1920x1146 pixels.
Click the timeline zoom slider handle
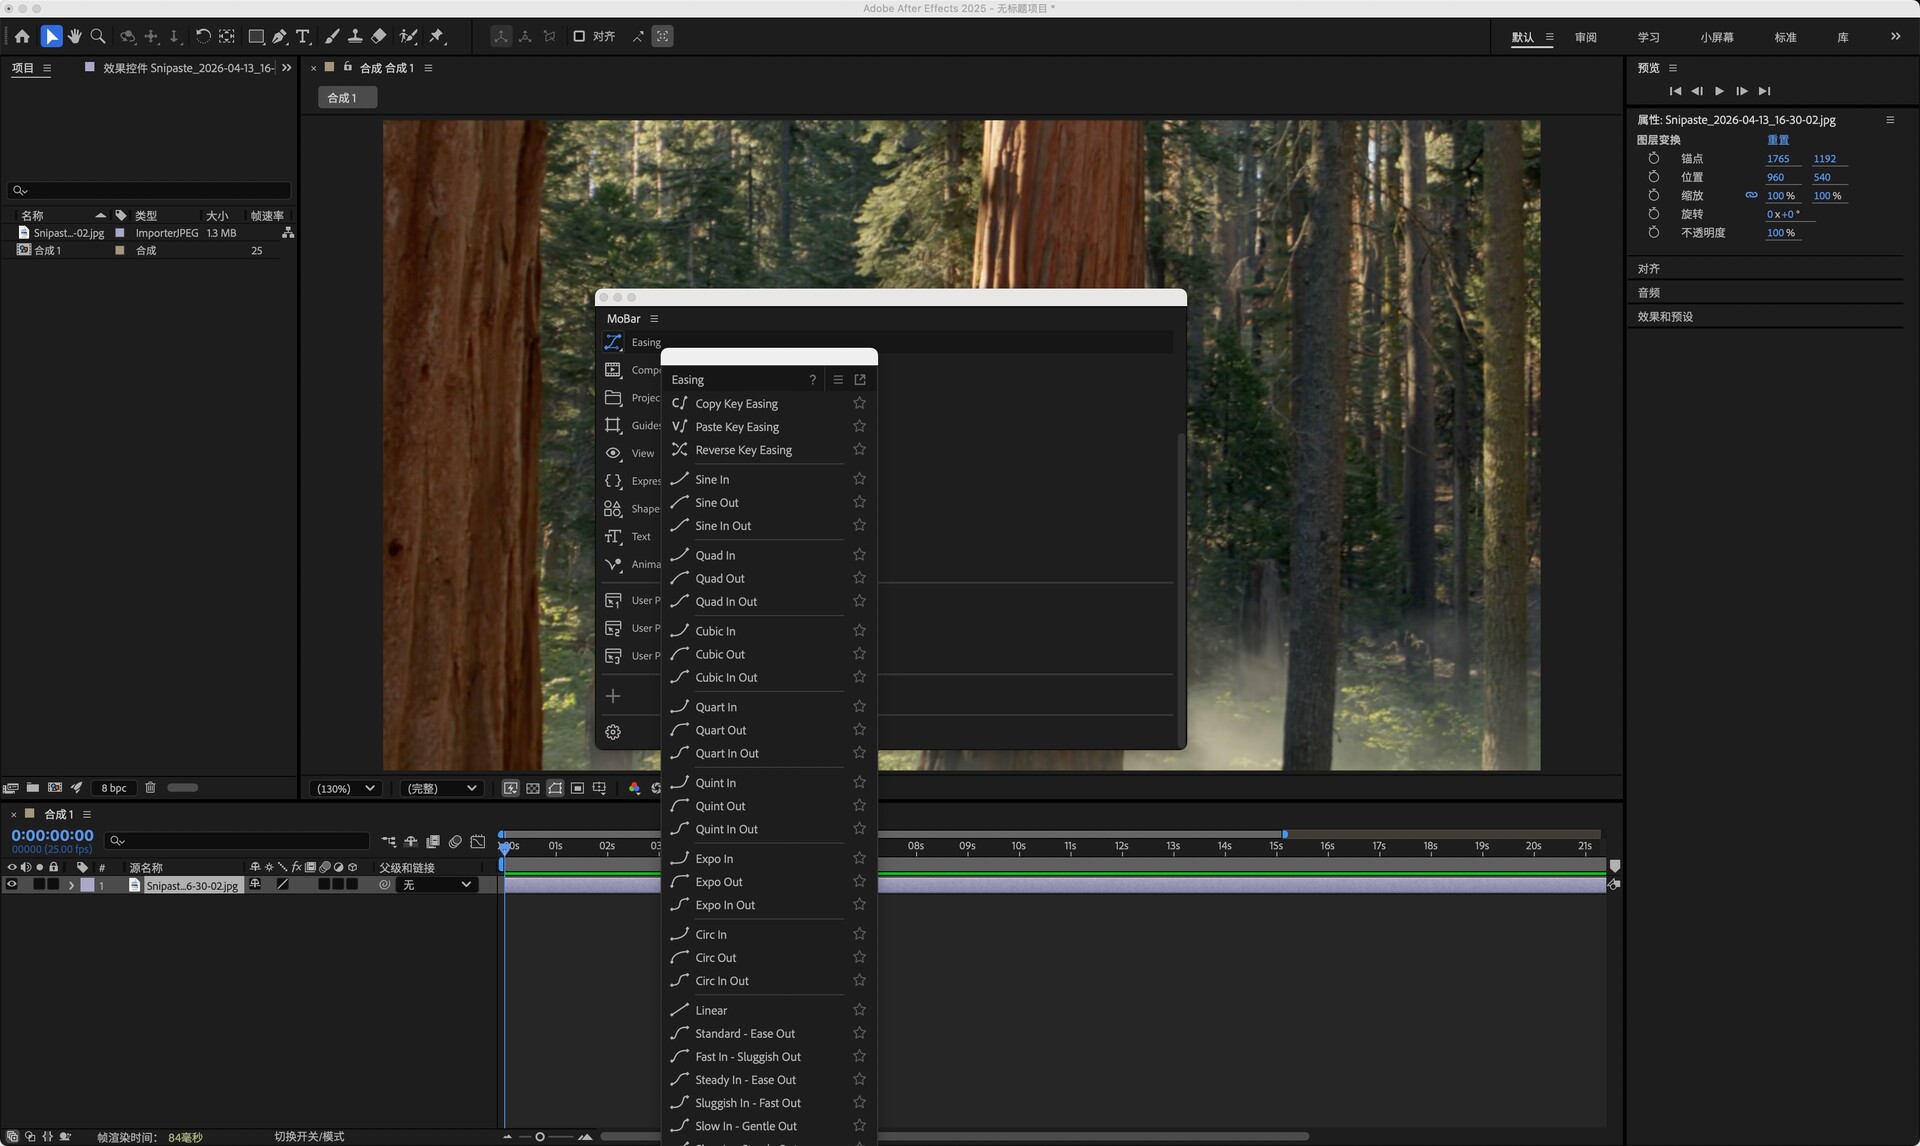(540, 1136)
